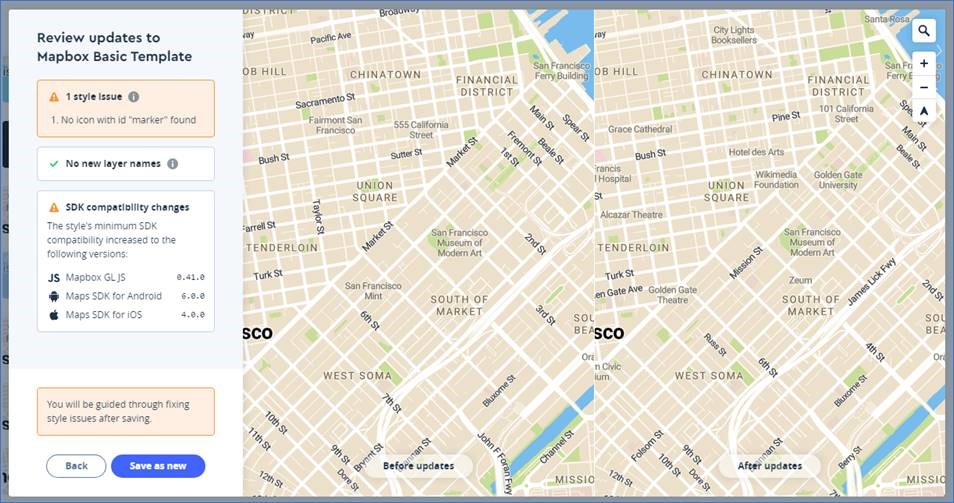Screen dimensions: 954x503
Task: Select the 'Before updates' map label
Action: coord(419,466)
